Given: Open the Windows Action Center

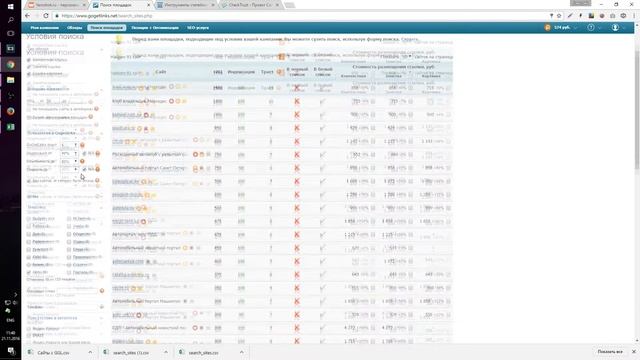Looking at the screenshot, I should 11,351.
